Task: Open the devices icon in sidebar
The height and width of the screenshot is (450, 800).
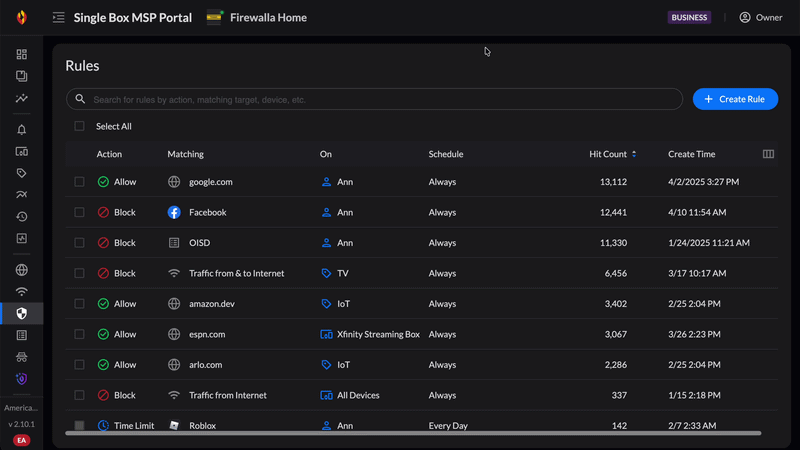Action: [21, 152]
